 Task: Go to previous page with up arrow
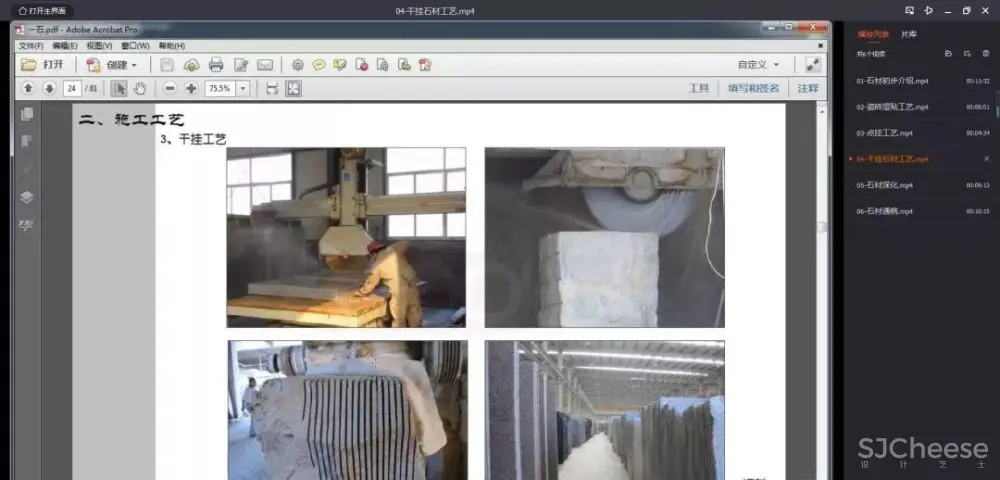(28, 88)
